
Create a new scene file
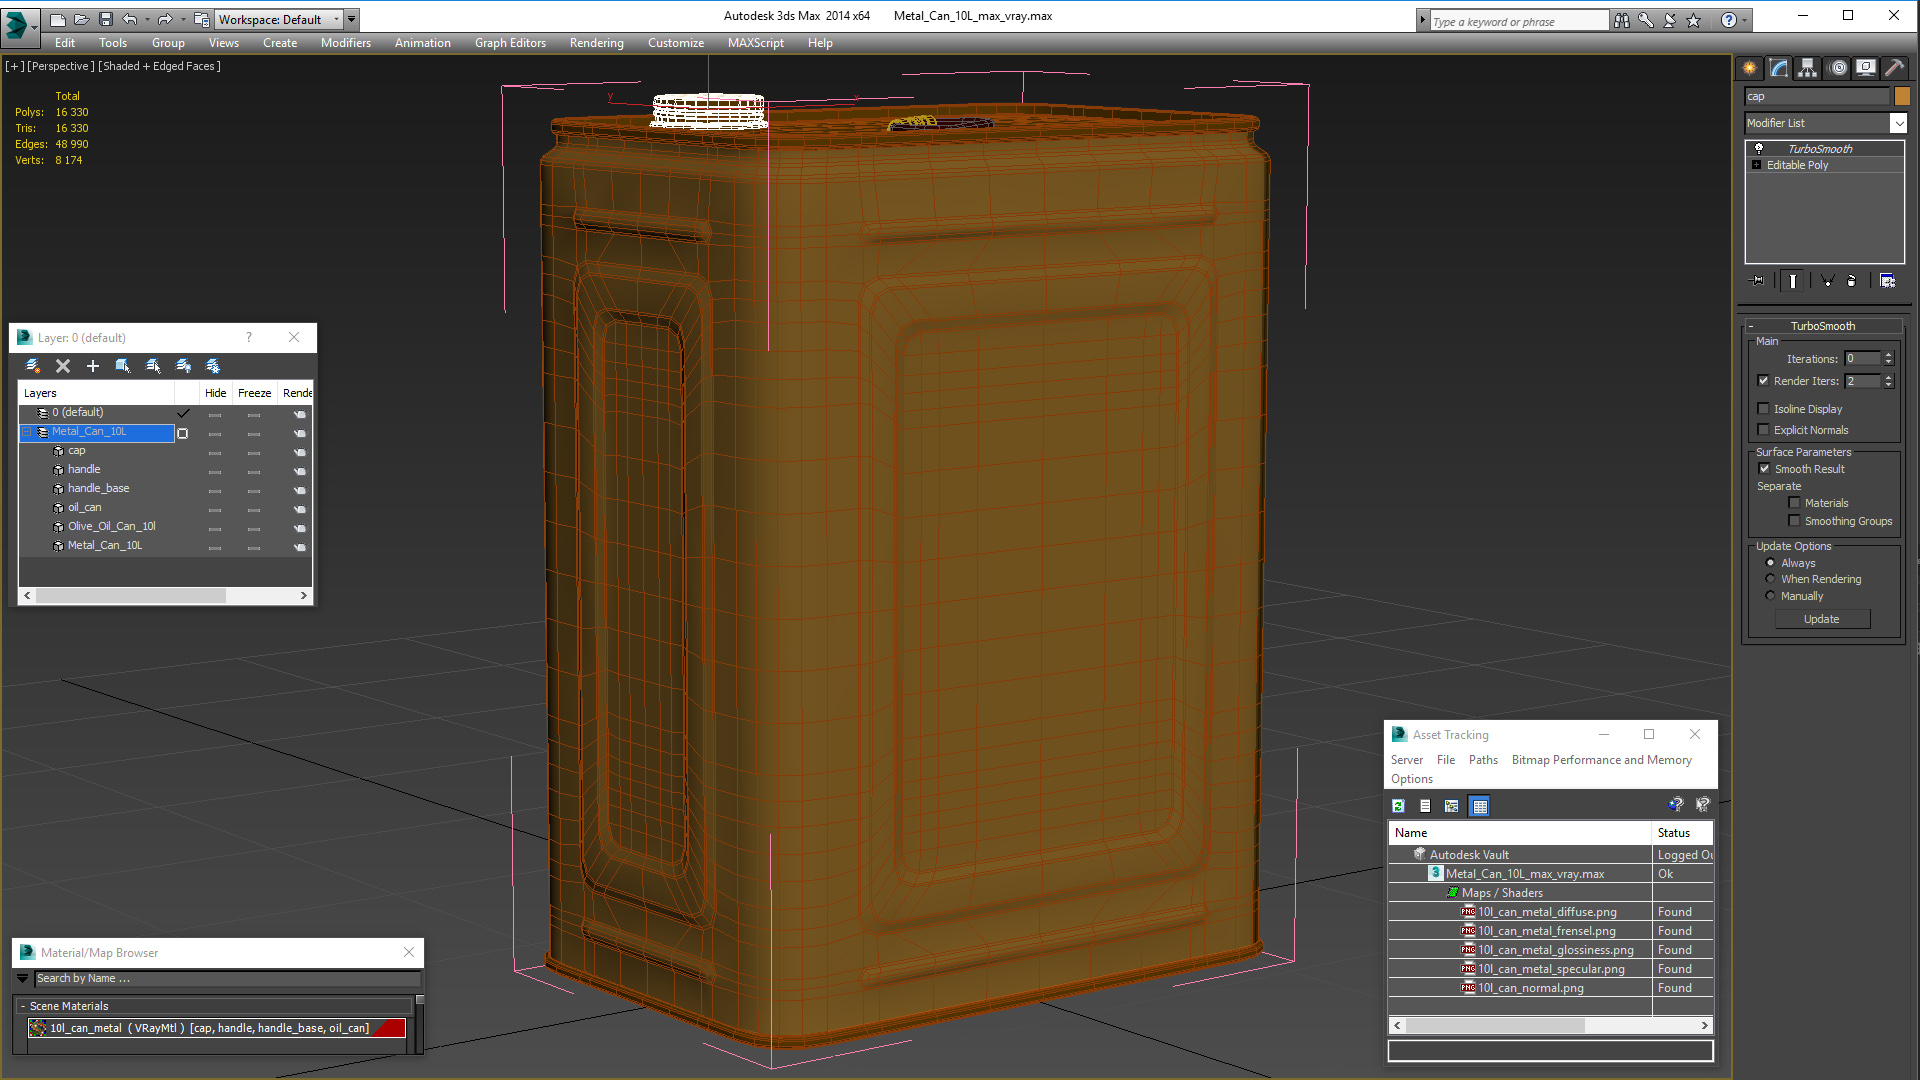(57, 19)
